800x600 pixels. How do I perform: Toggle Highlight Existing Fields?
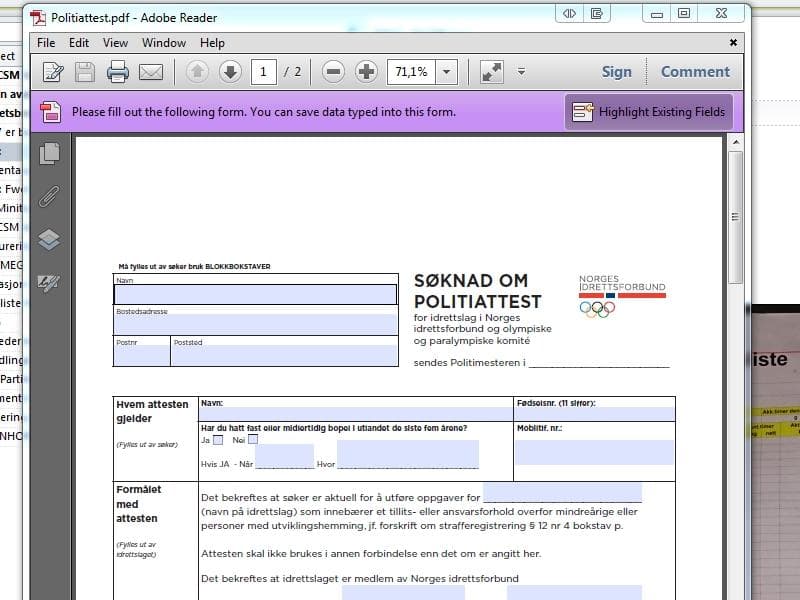tap(649, 112)
